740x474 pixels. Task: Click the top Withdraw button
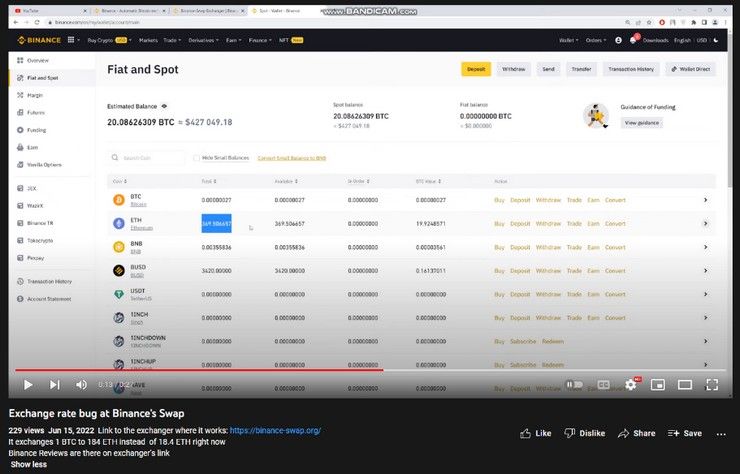tap(513, 69)
